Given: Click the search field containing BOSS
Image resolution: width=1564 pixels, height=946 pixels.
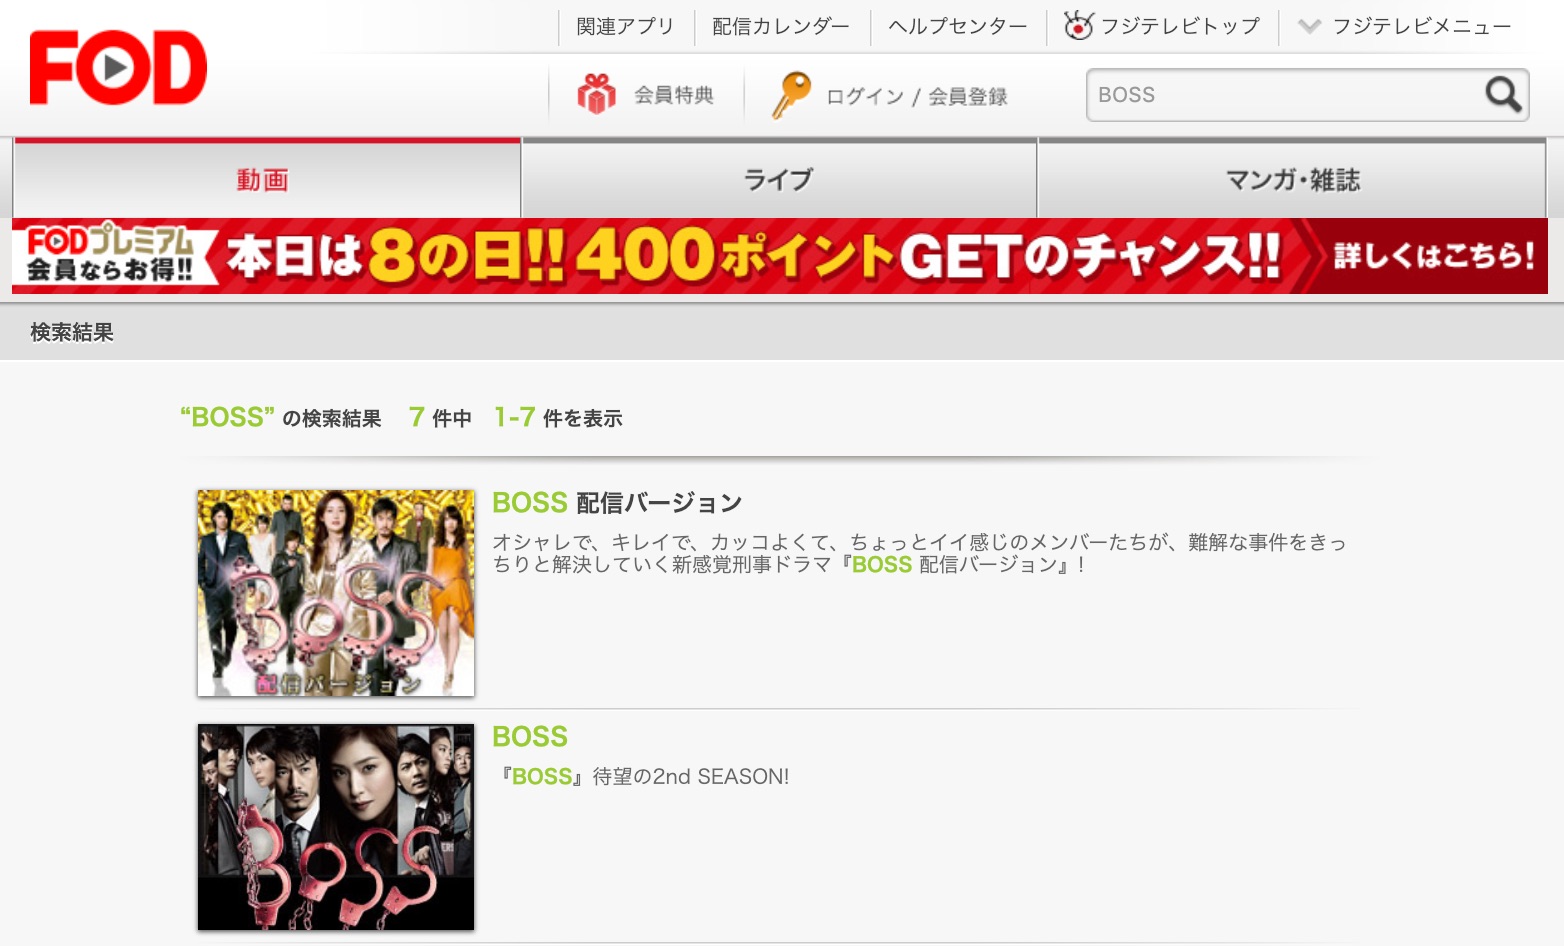Looking at the screenshot, I should pyautogui.click(x=1285, y=95).
